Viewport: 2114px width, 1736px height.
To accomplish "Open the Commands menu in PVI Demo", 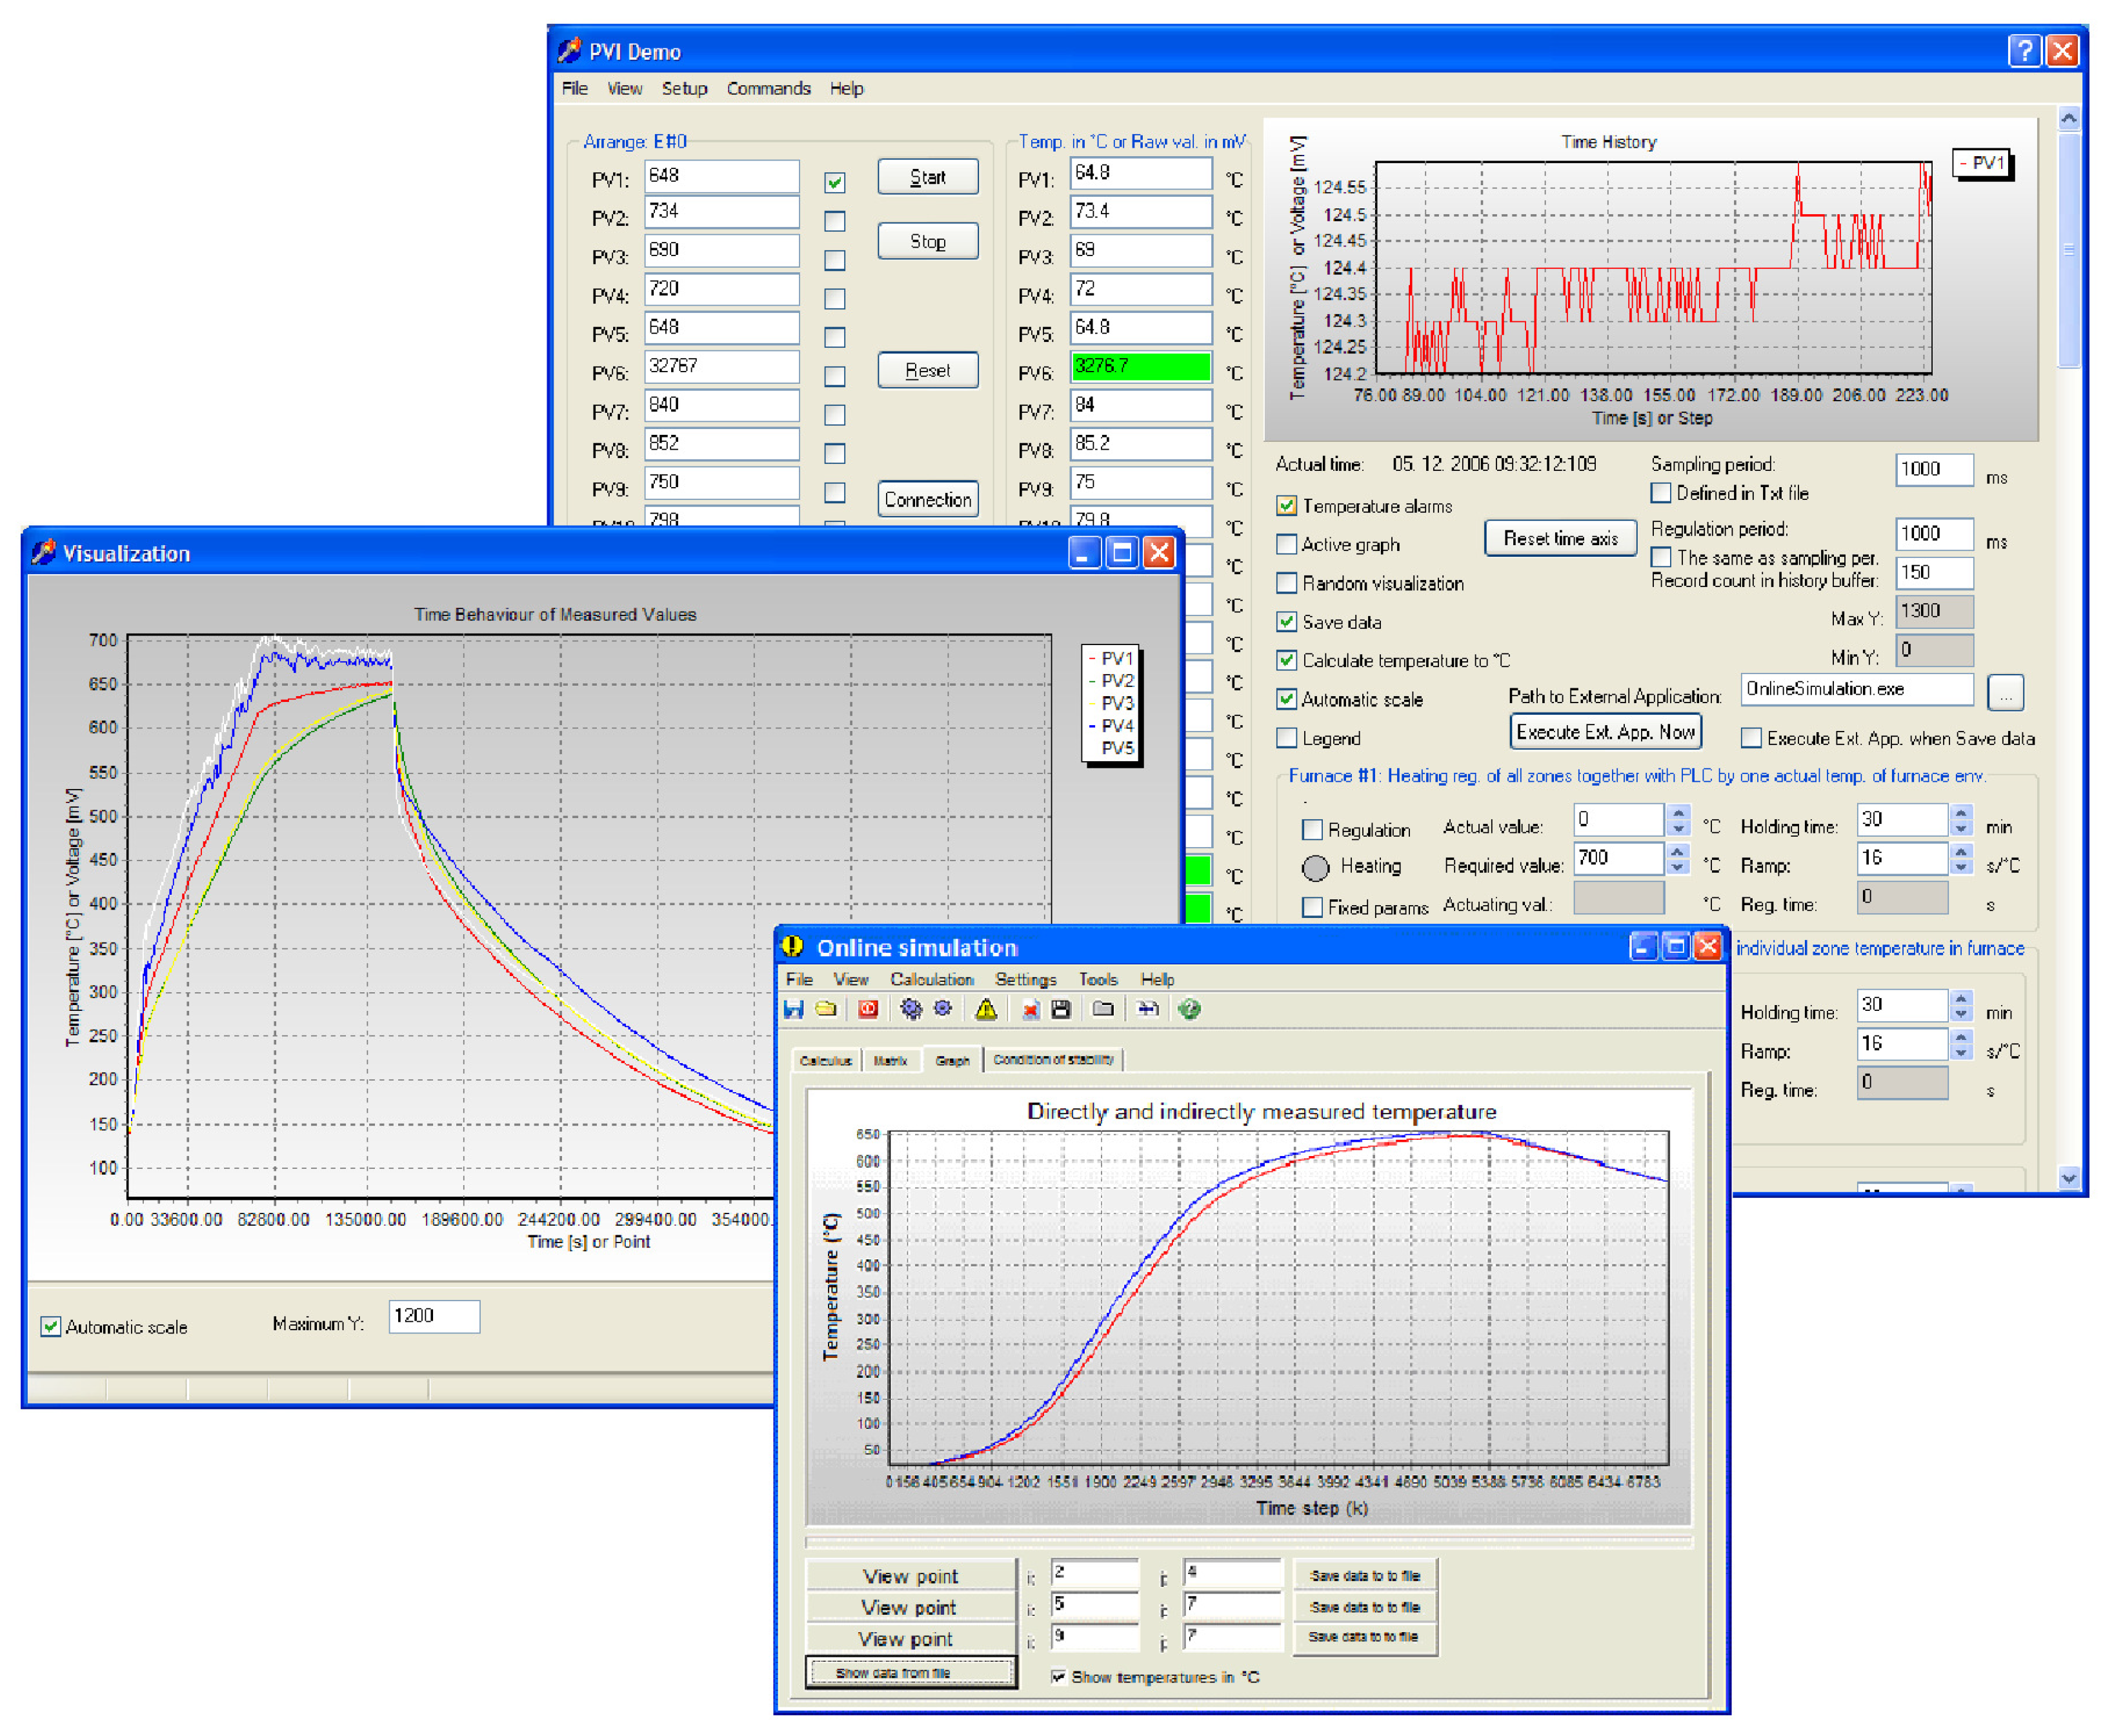I will 768,88.
